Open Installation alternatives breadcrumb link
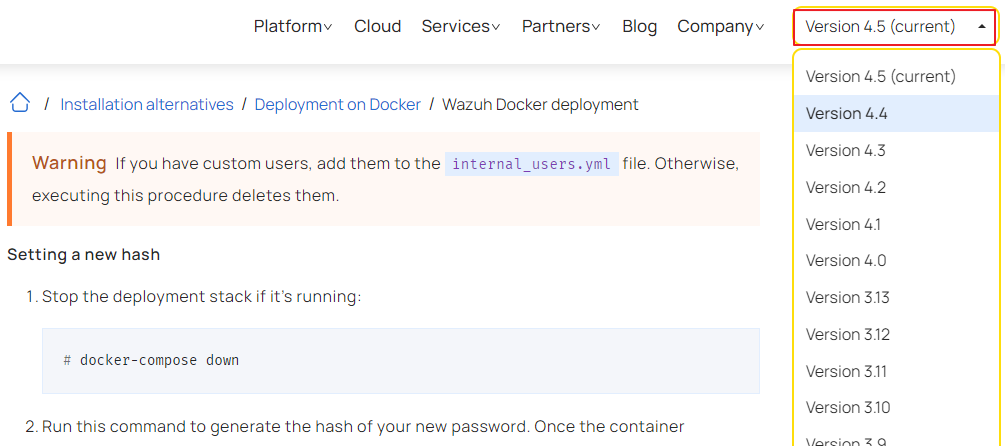 click(147, 105)
